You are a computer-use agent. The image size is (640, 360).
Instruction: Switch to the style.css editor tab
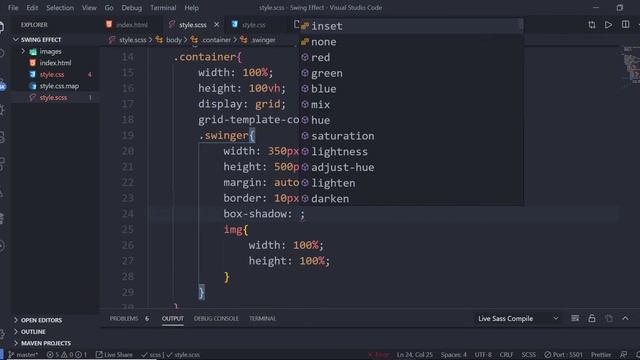[253, 25]
